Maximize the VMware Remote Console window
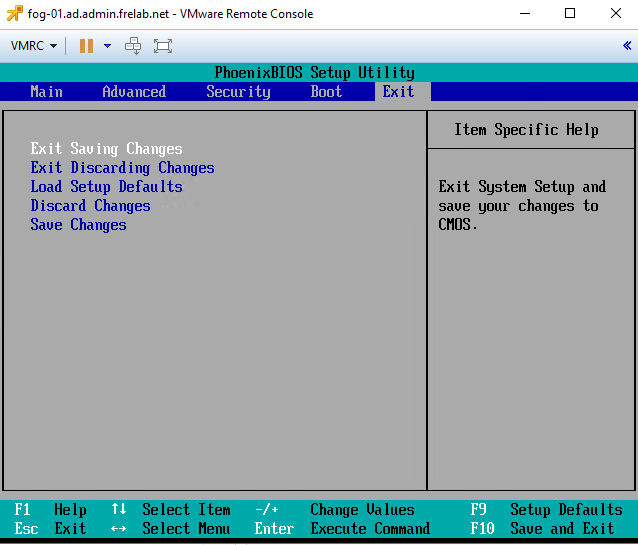Image resolution: width=638 pixels, height=545 pixels. tap(570, 13)
